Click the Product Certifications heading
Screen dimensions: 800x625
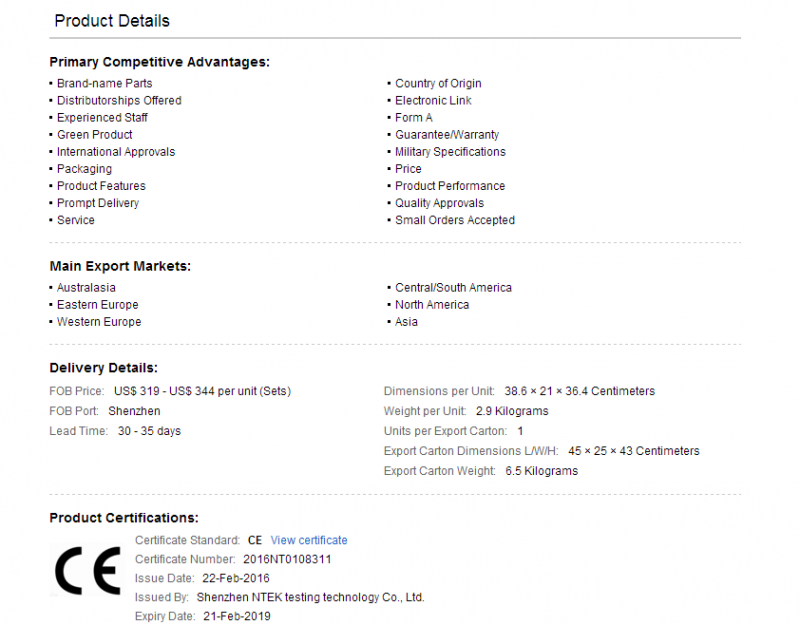click(124, 518)
